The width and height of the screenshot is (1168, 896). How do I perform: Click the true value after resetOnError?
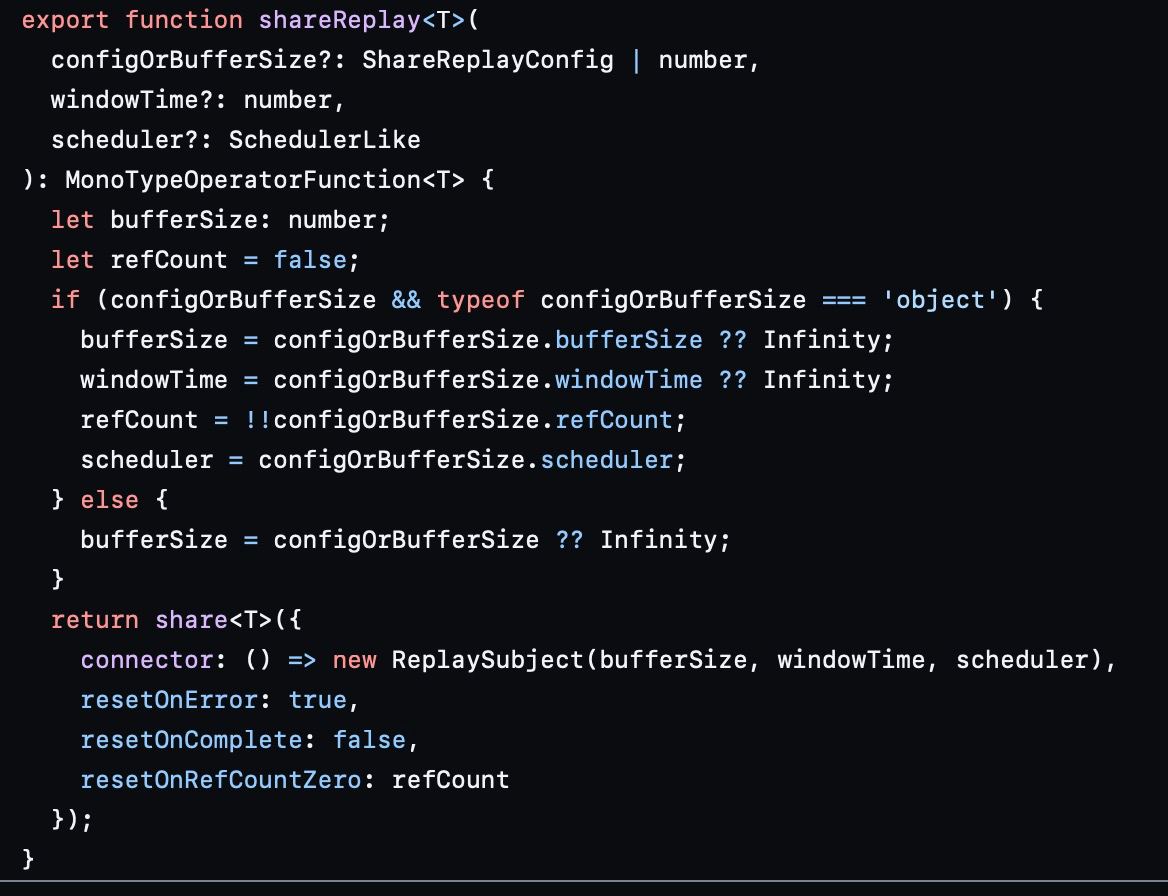[x=318, y=700]
